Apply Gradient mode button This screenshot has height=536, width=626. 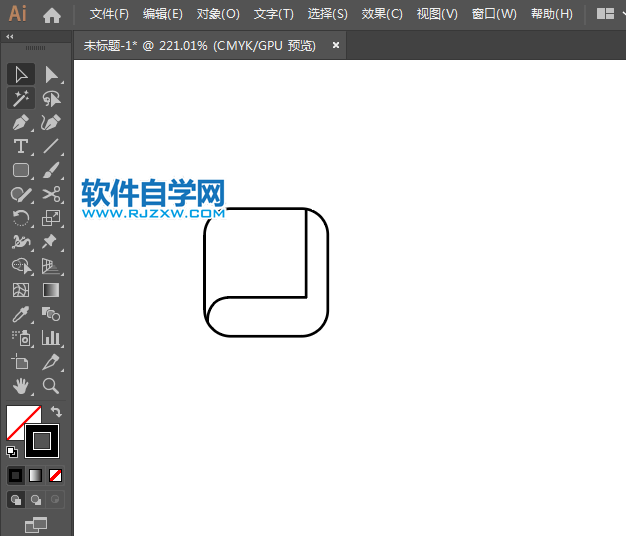tap(36, 475)
